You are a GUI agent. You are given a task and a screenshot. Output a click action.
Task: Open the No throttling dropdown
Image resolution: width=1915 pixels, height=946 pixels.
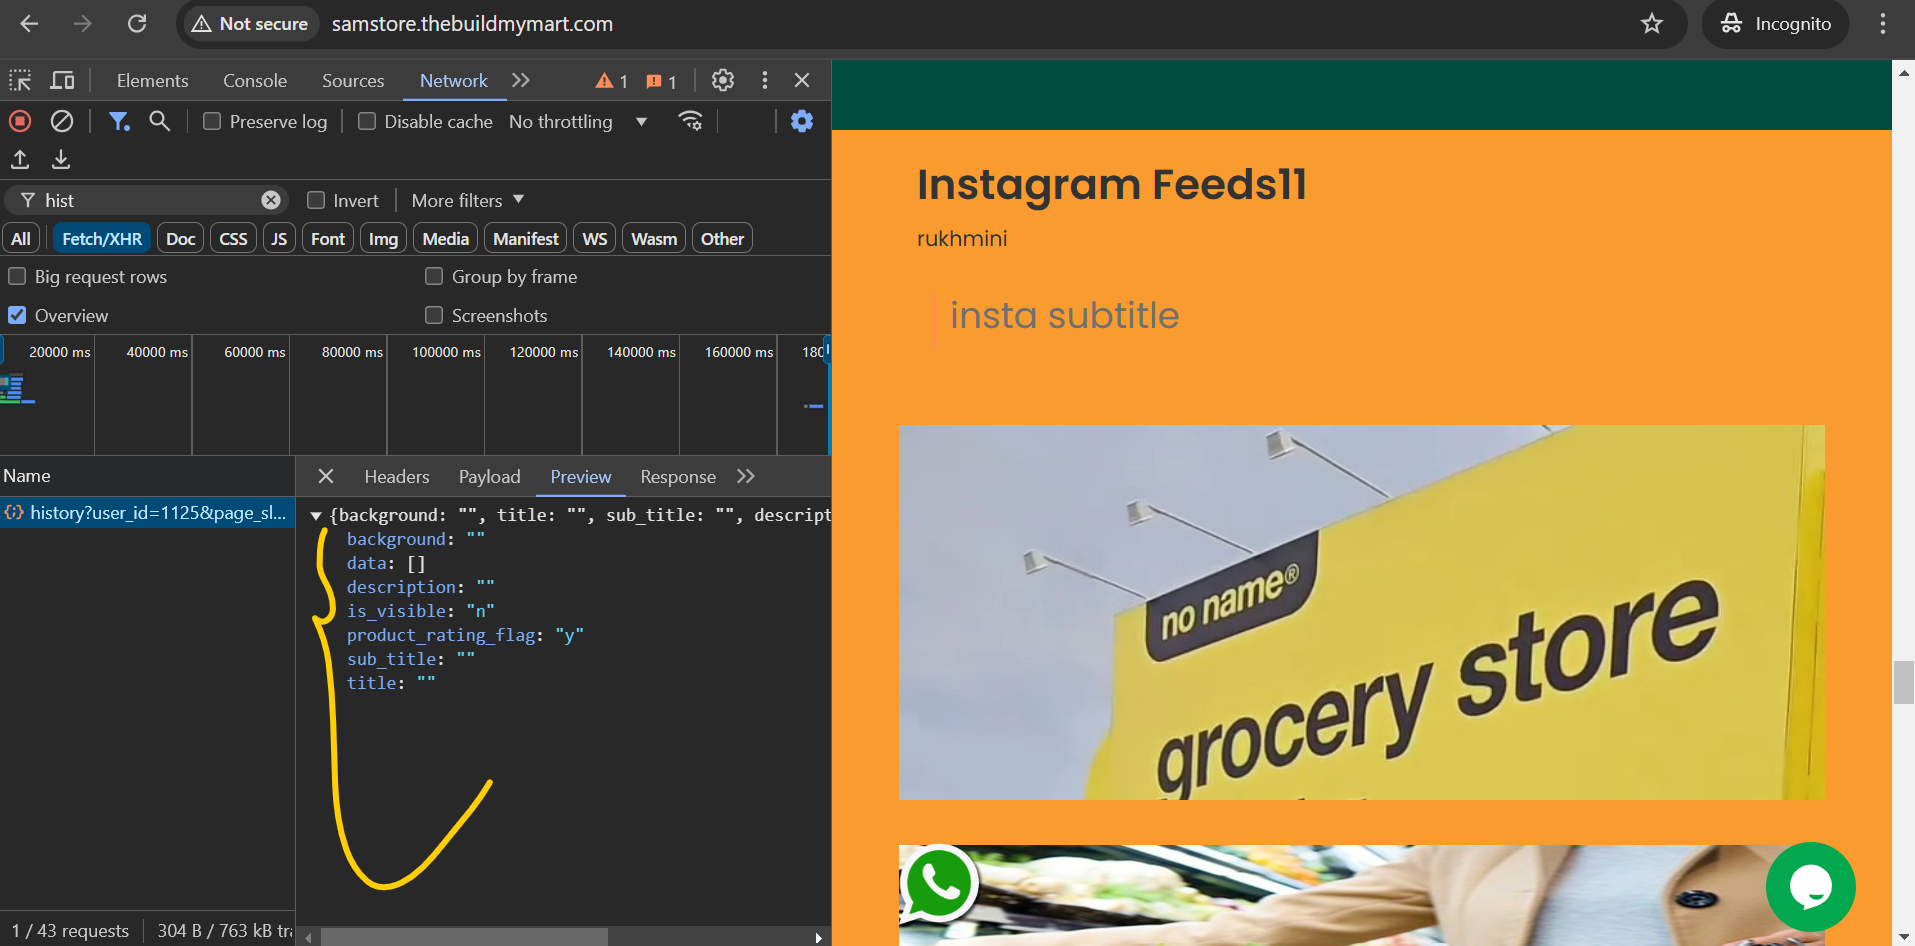click(x=578, y=121)
